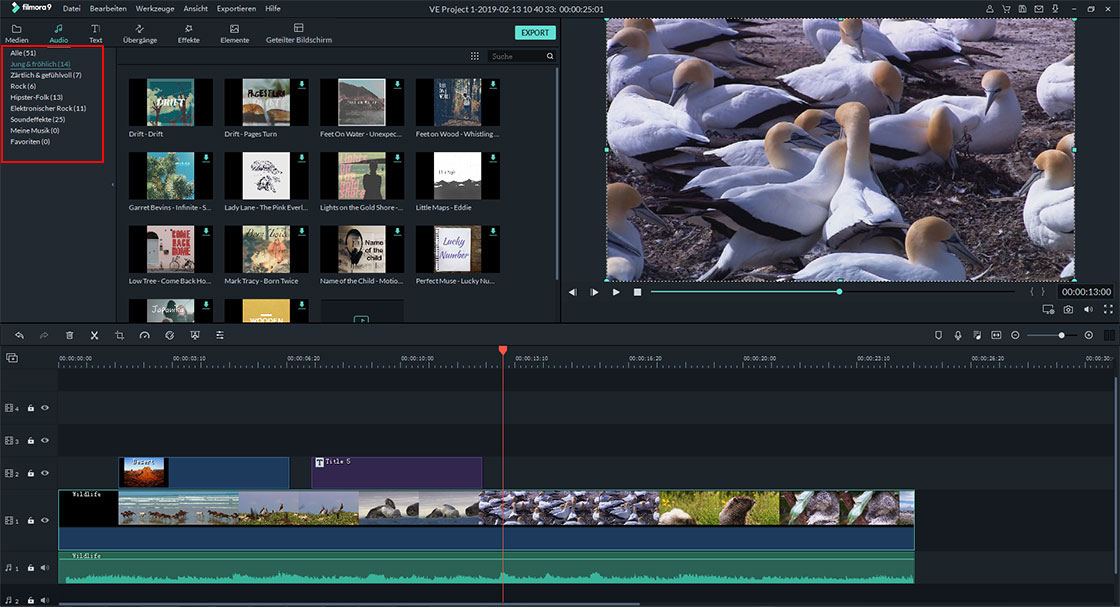Click the add track manager icon
Image resolution: width=1120 pixels, height=607 pixels.
click(x=12, y=358)
